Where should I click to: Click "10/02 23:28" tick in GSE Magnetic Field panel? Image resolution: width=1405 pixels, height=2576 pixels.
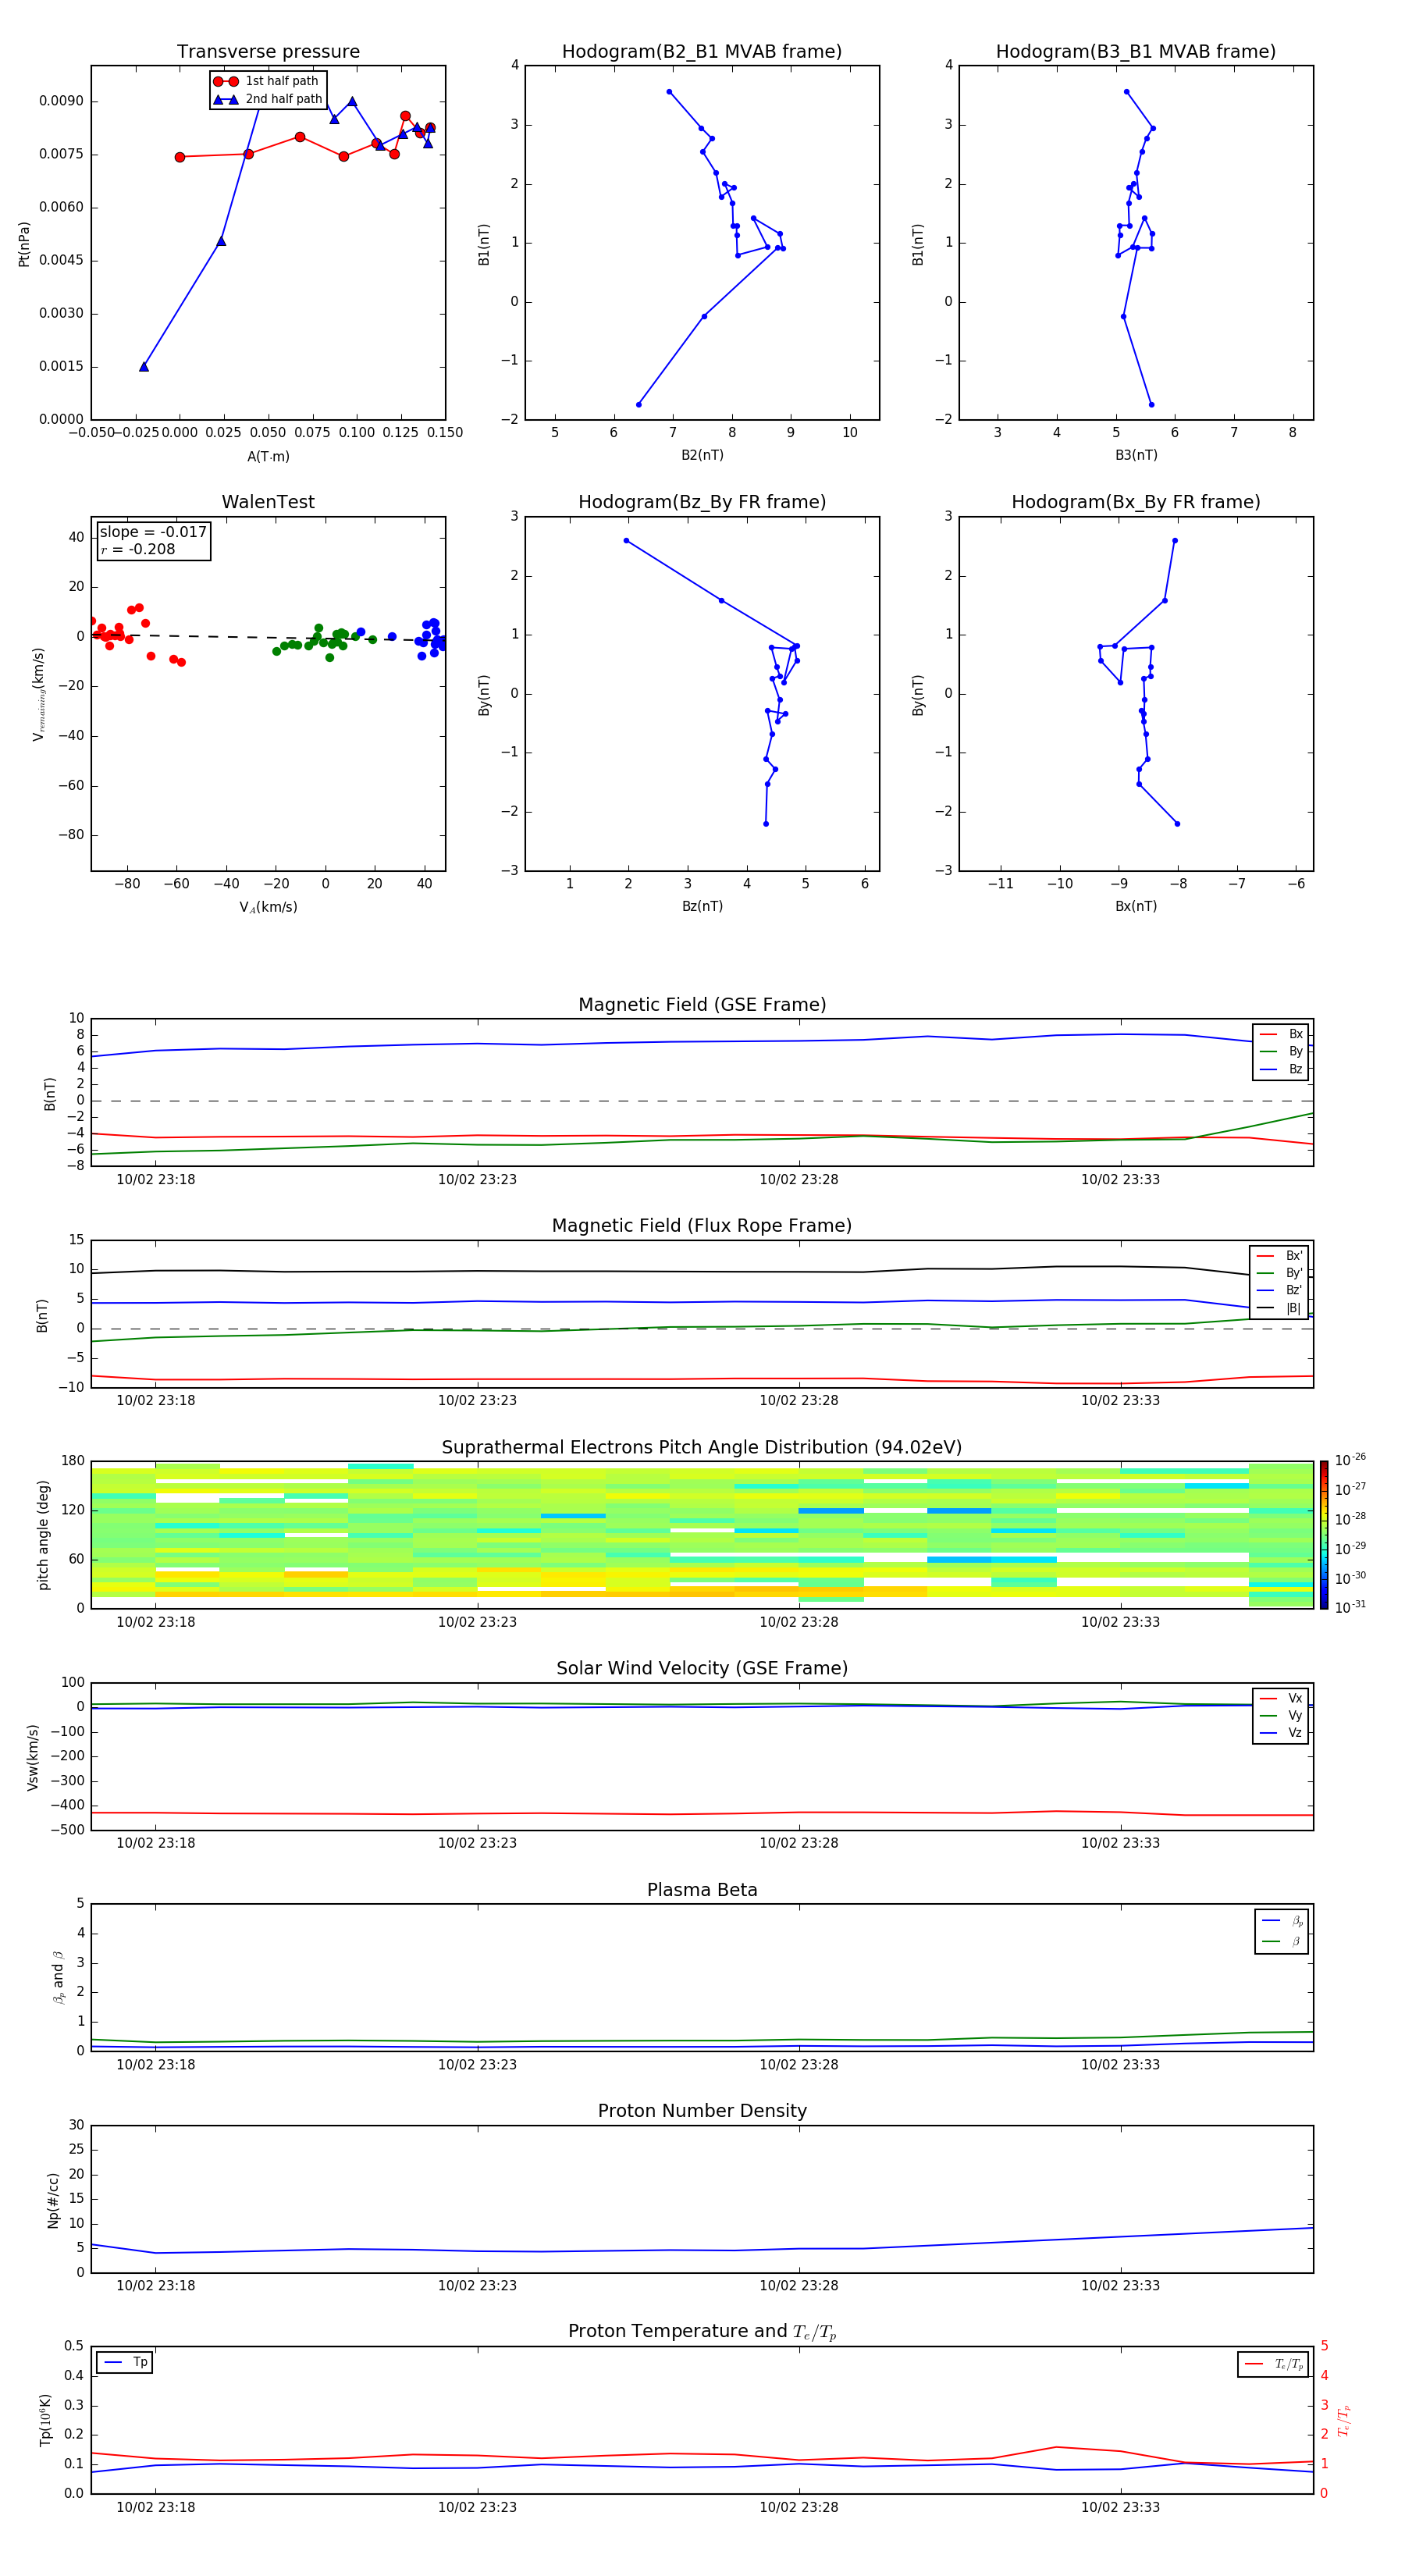point(799,1180)
